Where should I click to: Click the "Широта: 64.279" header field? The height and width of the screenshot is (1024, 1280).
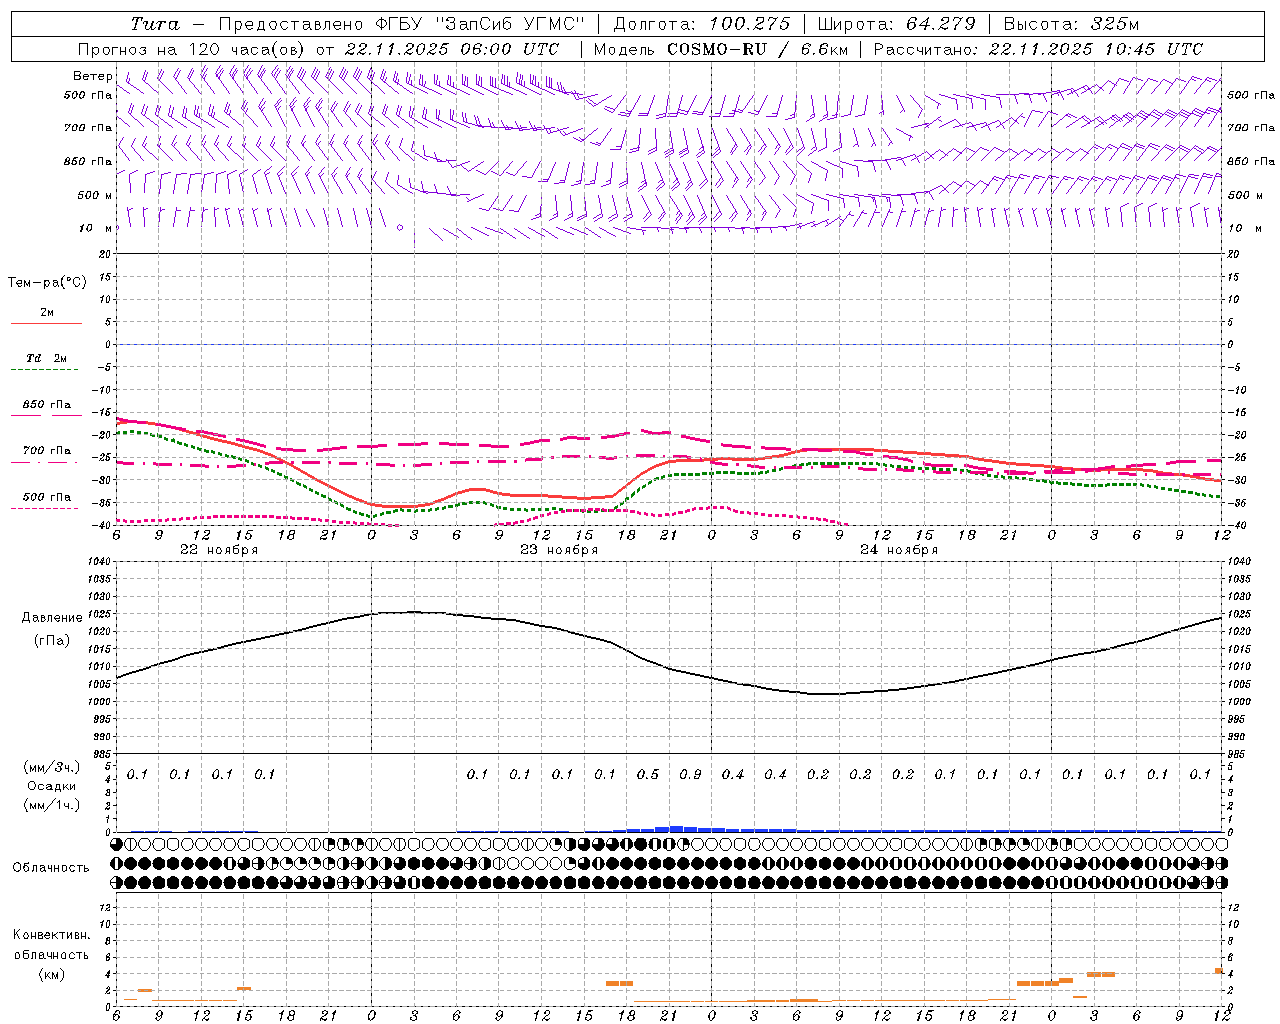[896, 24]
